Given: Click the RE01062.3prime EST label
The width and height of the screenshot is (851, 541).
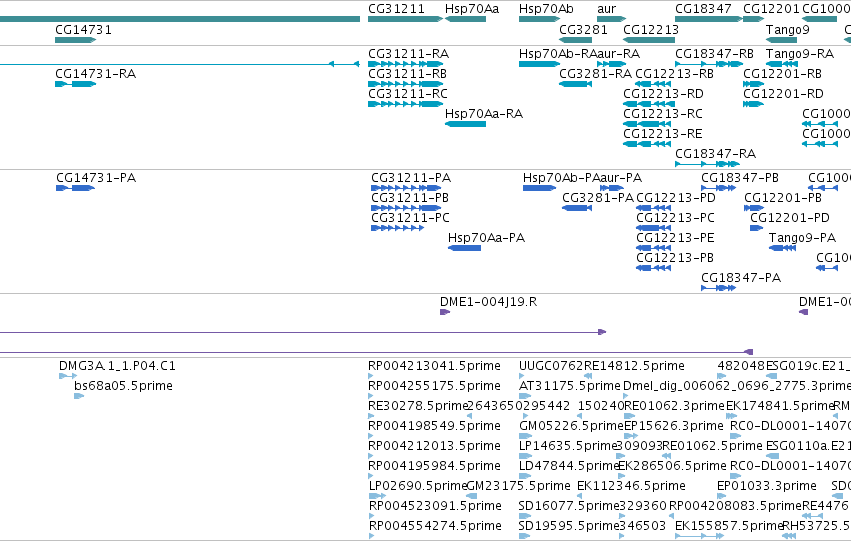Looking at the screenshot, I should tap(675, 406).
